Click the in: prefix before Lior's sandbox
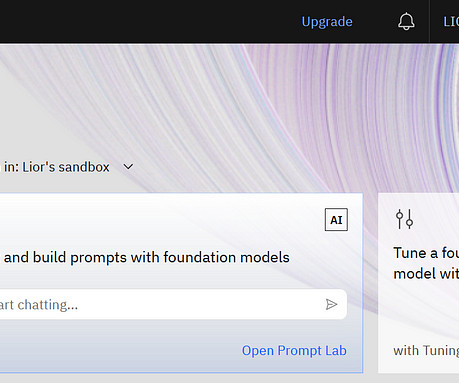This screenshot has width=459, height=383. coord(12,167)
